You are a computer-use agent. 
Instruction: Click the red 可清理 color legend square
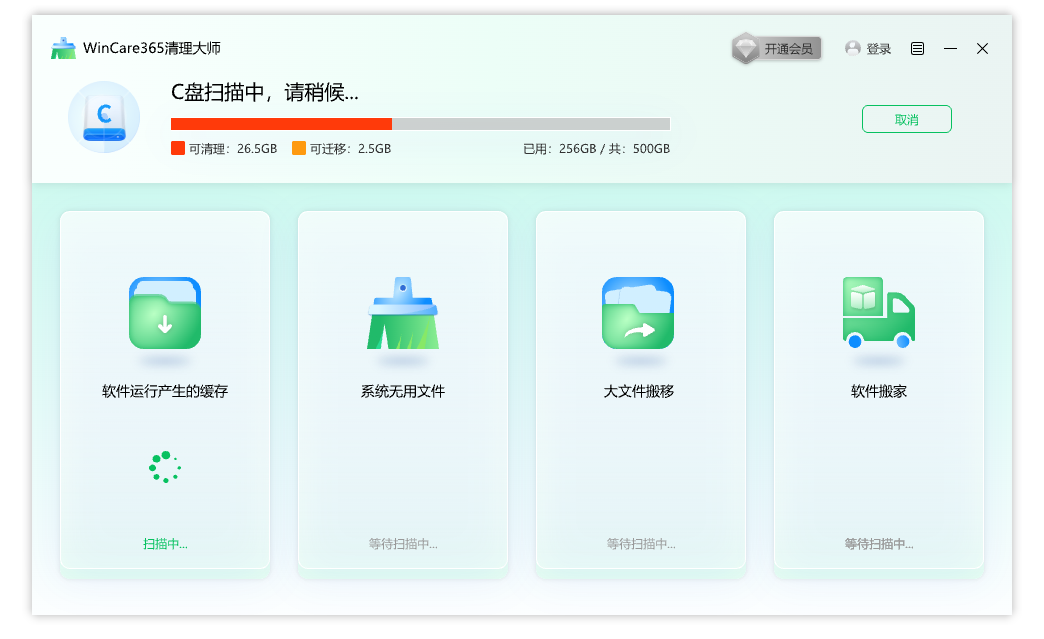pos(178,148)
